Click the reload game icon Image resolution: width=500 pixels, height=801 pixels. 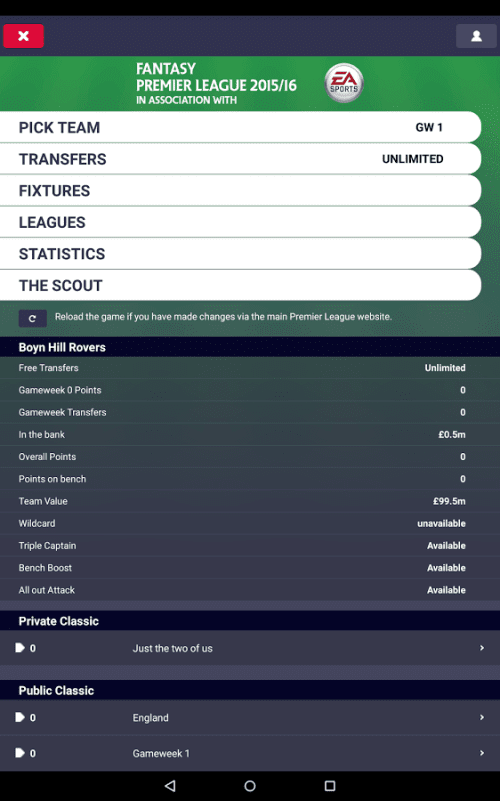(x=33, y=318)
